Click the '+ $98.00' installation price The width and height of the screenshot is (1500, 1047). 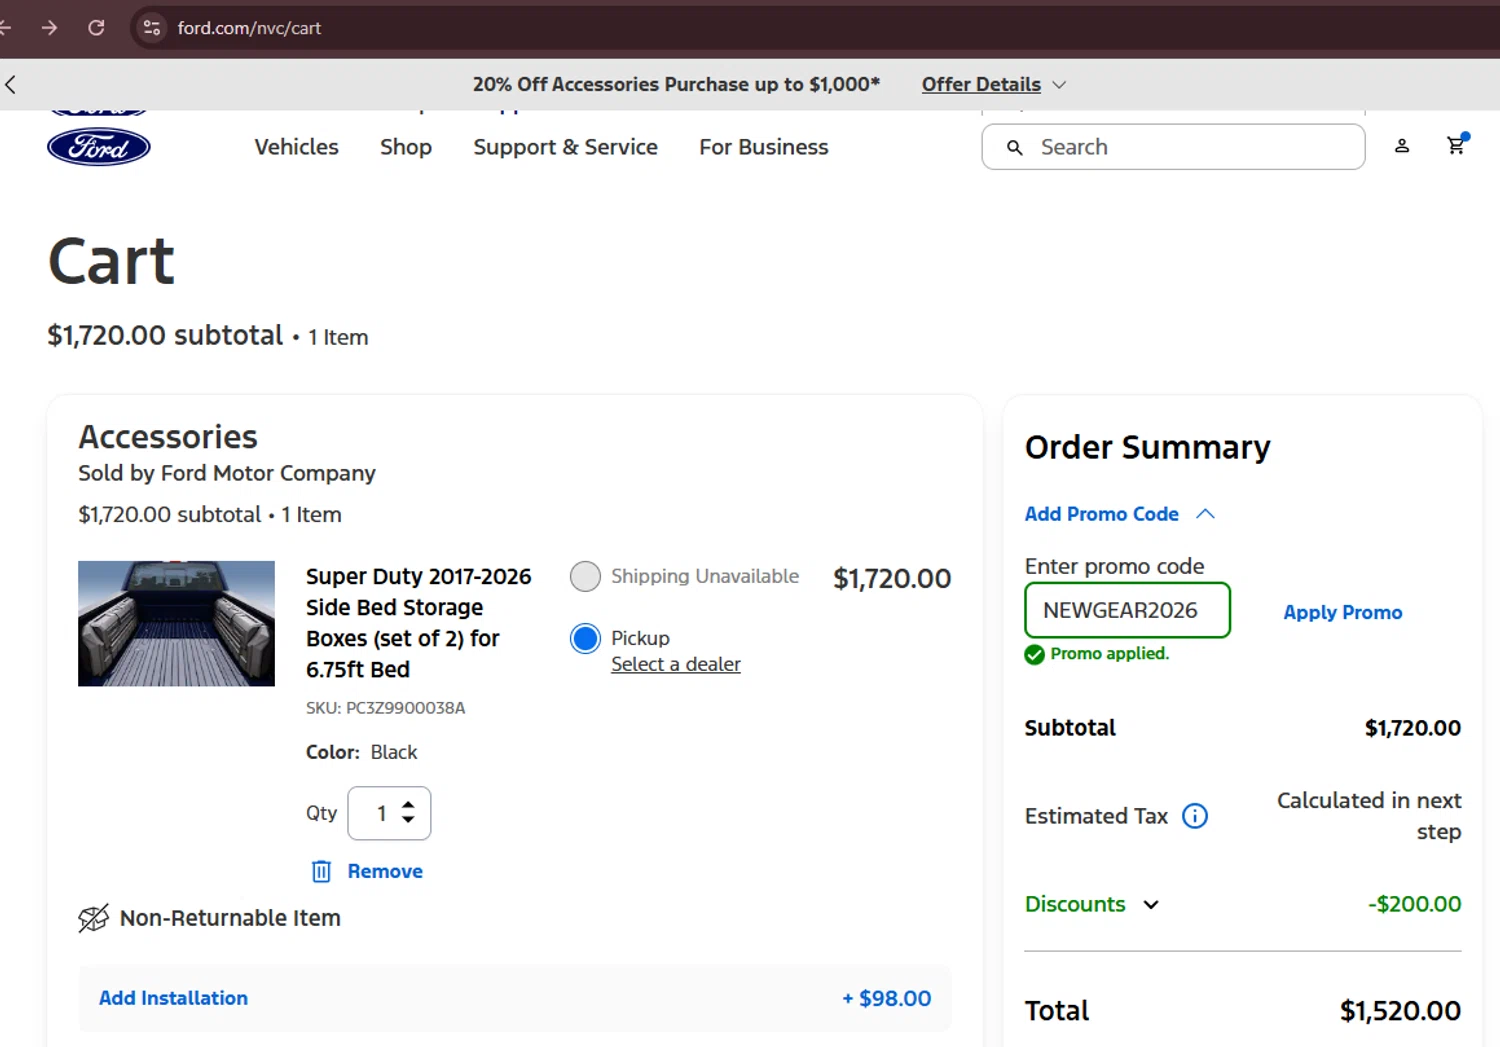[x=886, y=998]
